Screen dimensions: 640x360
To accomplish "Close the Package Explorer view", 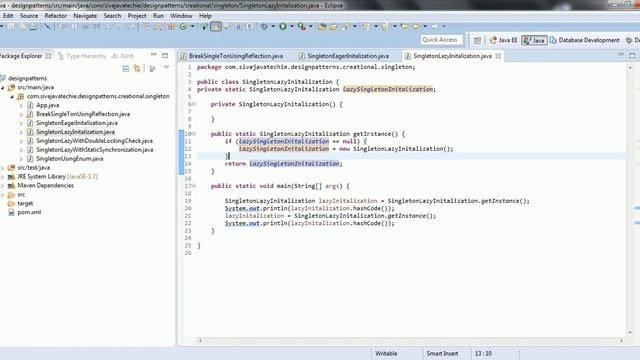I will (x=48, y=56).
